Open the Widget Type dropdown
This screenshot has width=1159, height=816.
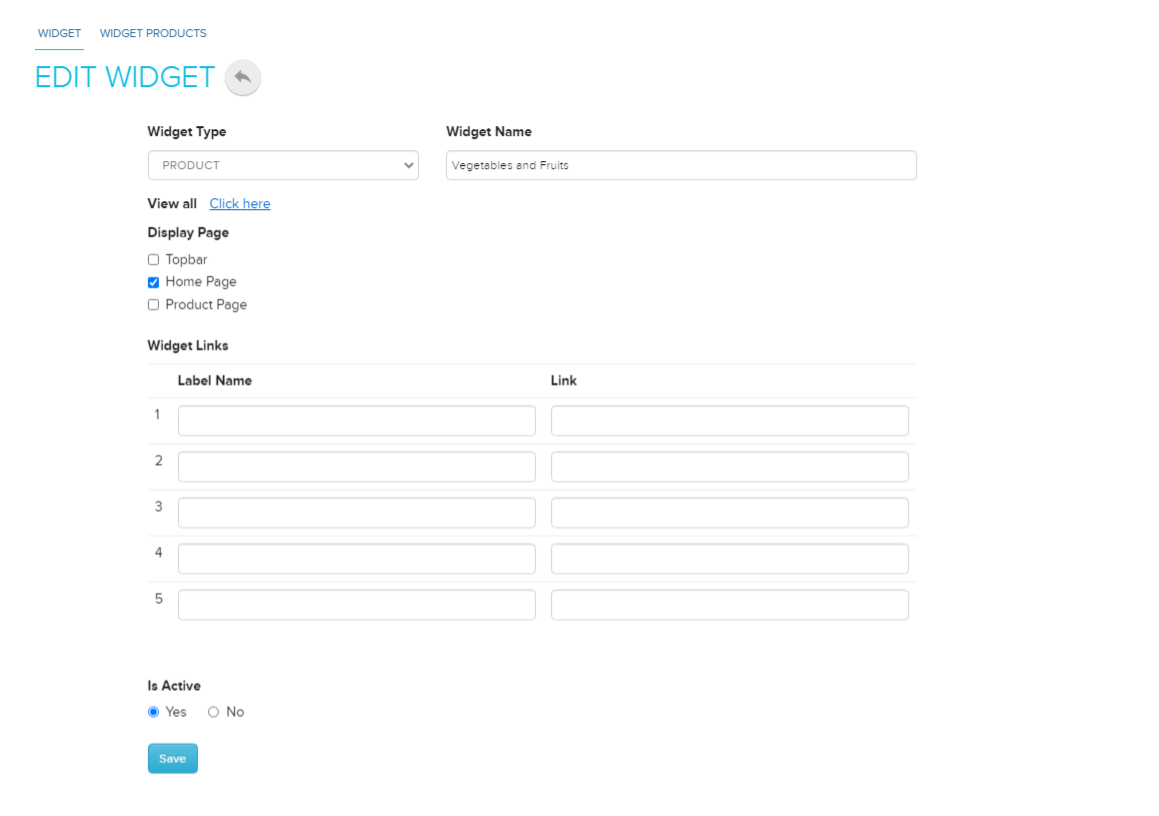point(283,166)
